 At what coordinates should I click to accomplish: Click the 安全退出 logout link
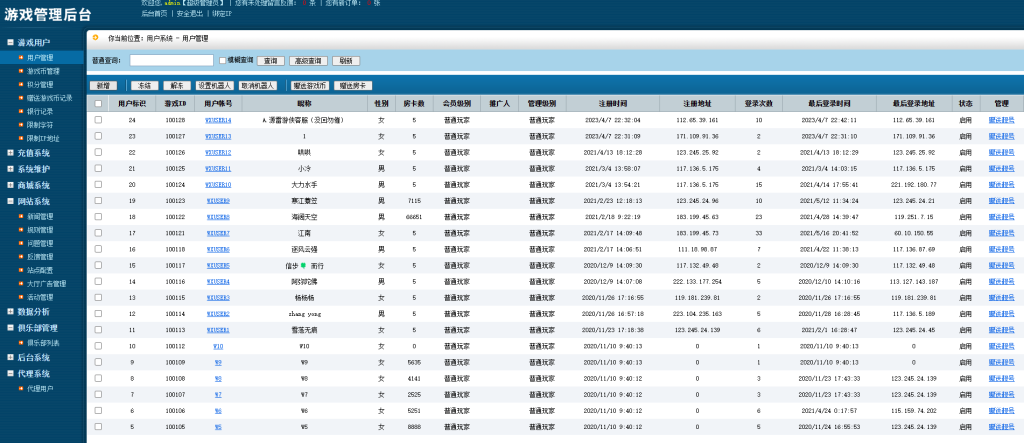(x=189, y=13)
